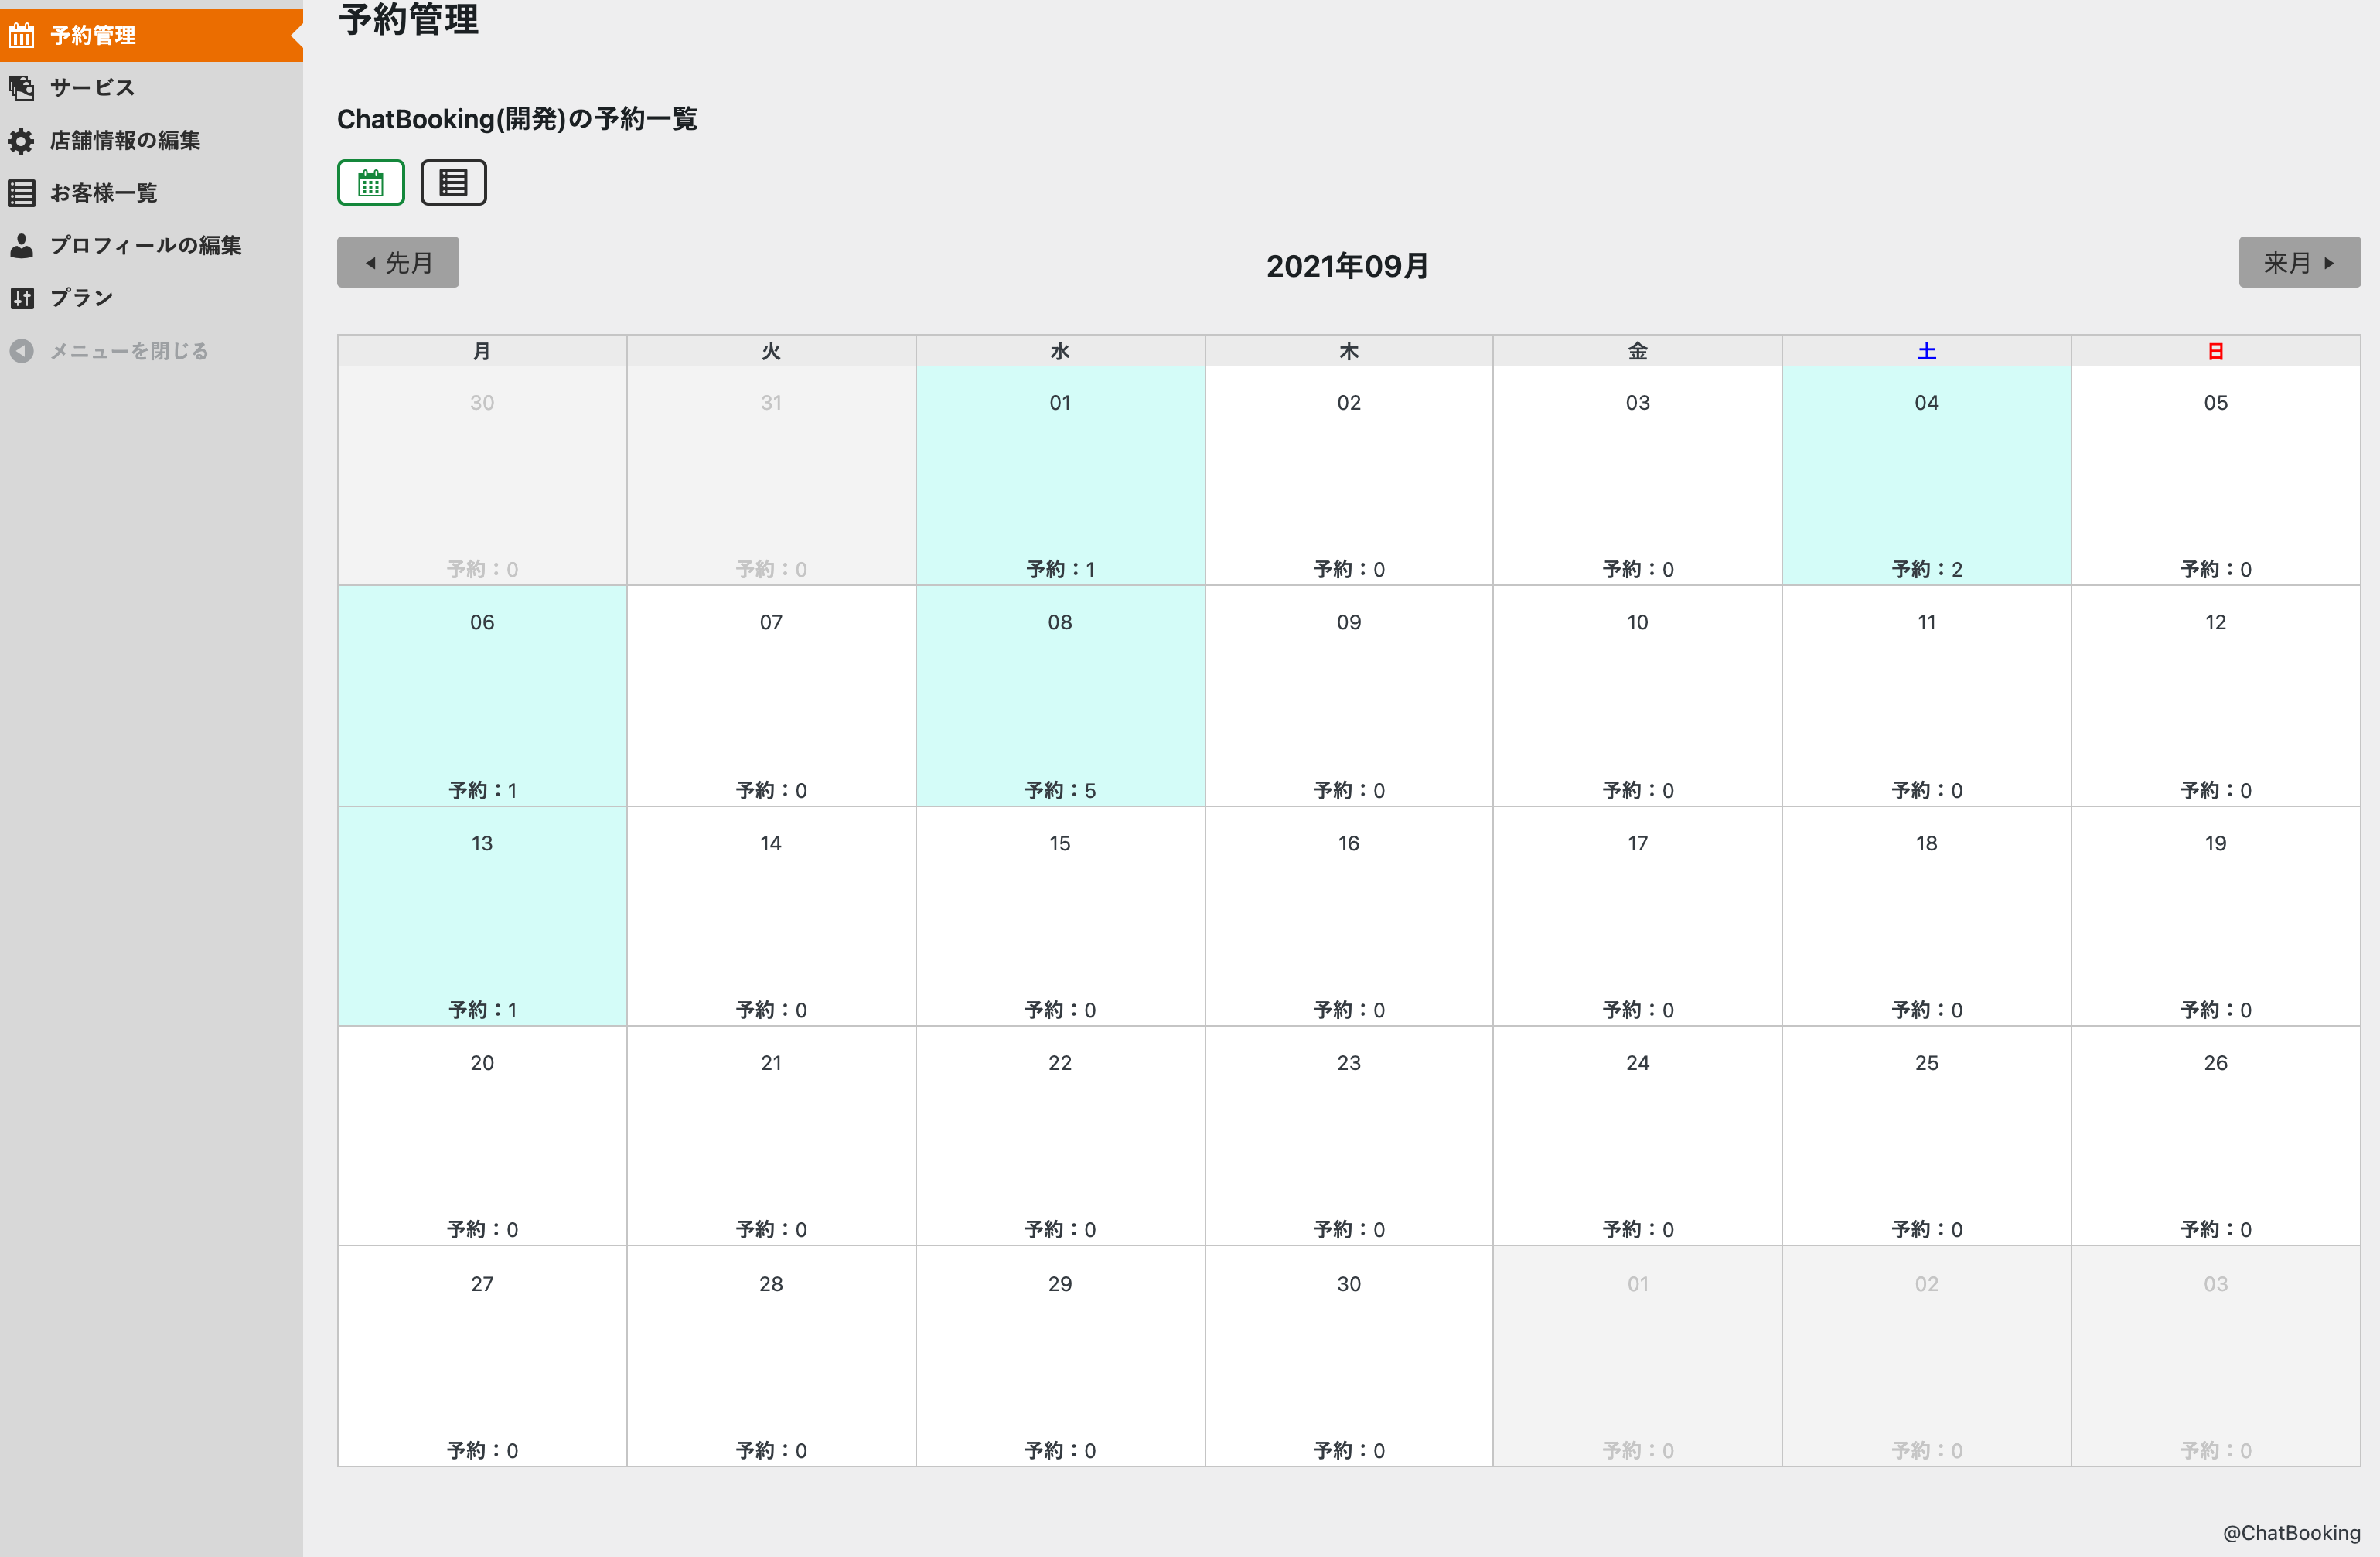Open 店舗情報の編集 menu label
The height and width of the screenshot is (1557, 2380).
[x=125, y=141]
